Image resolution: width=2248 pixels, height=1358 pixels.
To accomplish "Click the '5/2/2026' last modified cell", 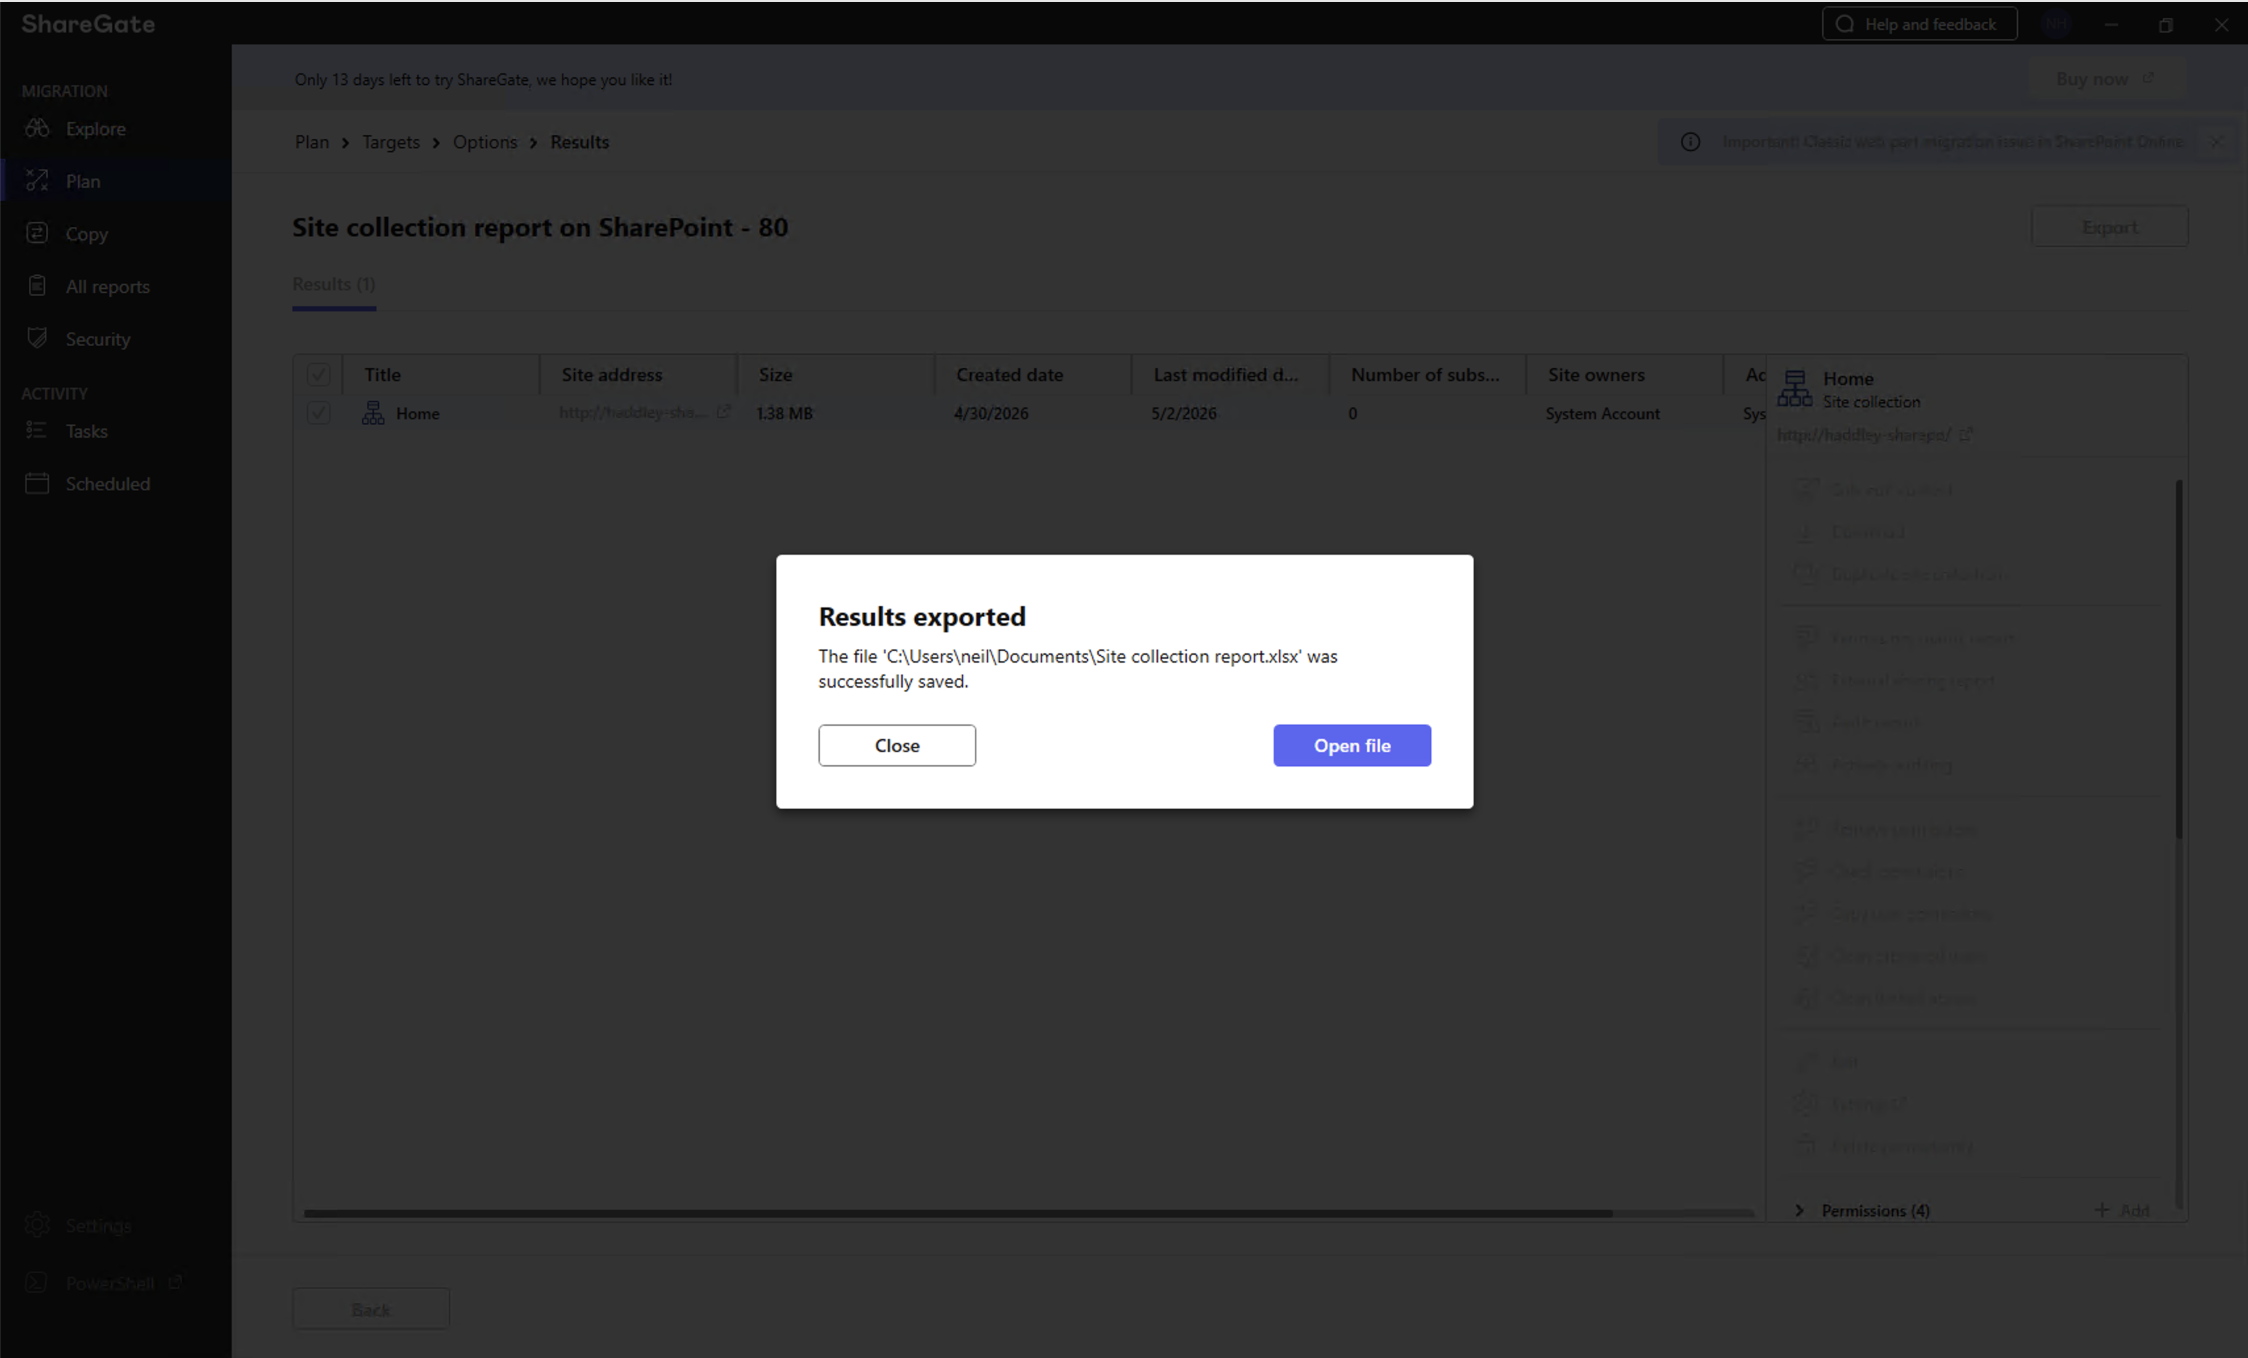I will (x=1184, y=413).
